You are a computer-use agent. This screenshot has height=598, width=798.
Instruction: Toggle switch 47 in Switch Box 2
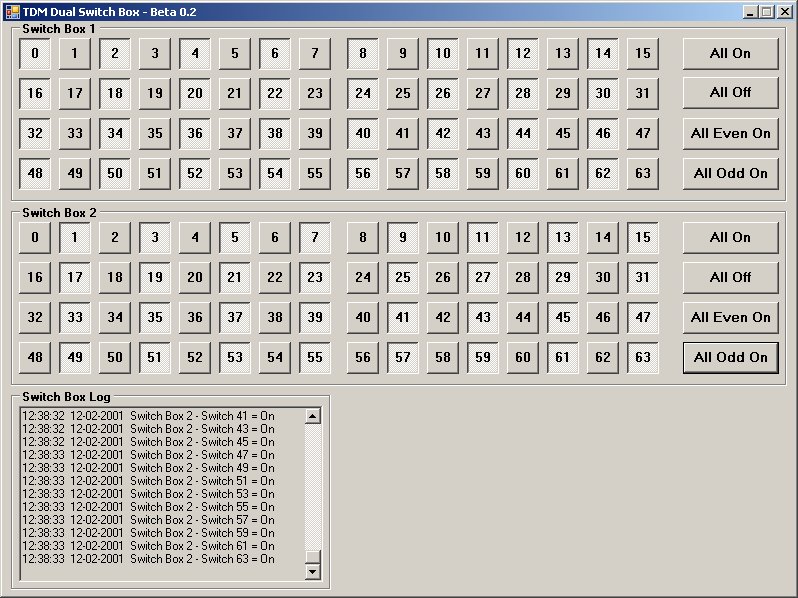(x=643, y=318)
